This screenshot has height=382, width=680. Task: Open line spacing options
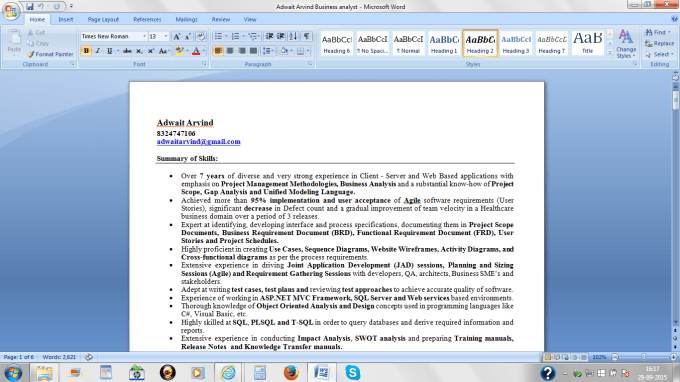coord(268,51)
